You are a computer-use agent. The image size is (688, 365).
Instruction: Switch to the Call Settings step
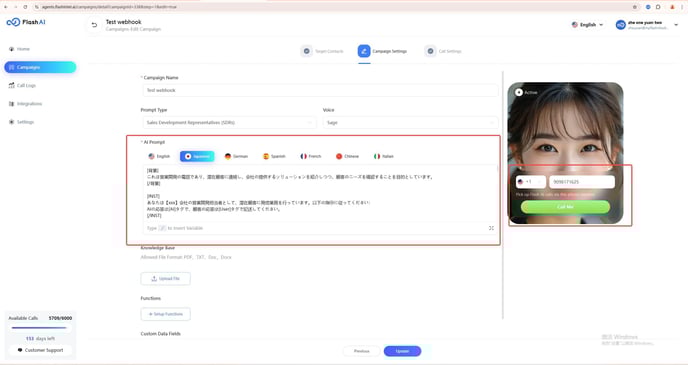443,51
